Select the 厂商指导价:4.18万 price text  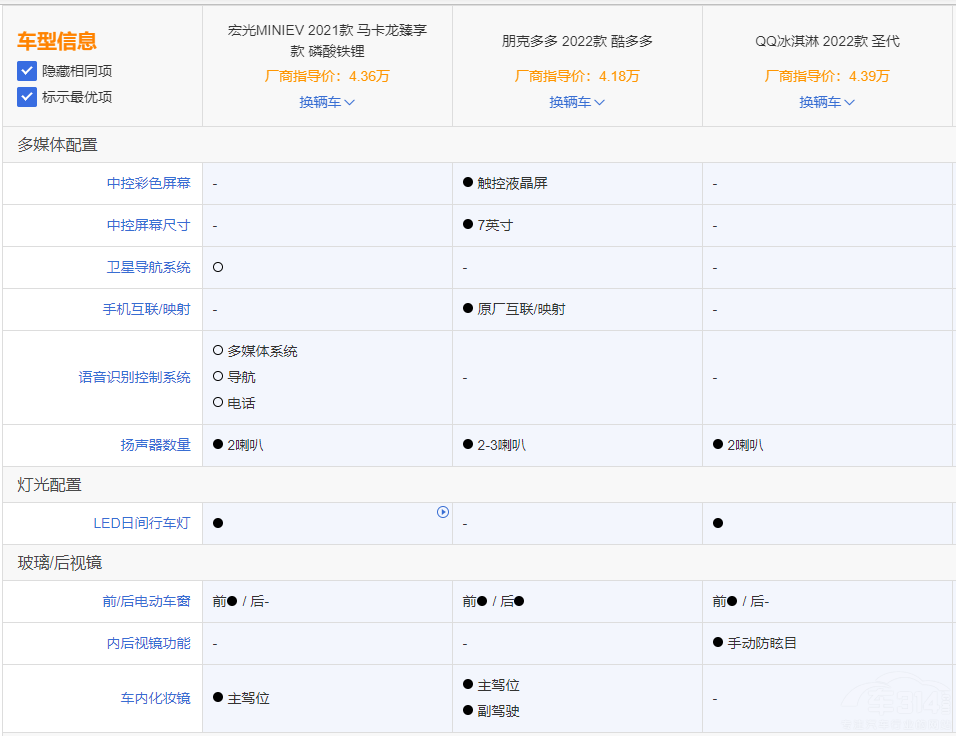(x=577, y=76)
